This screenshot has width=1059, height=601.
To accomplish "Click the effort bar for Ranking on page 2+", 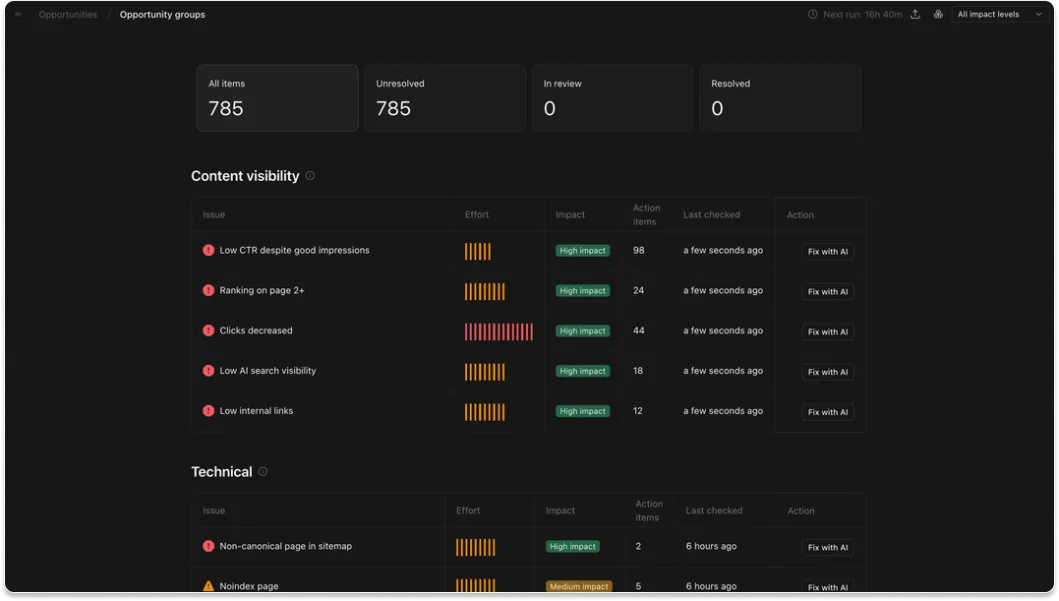I will tap(484, 291).
